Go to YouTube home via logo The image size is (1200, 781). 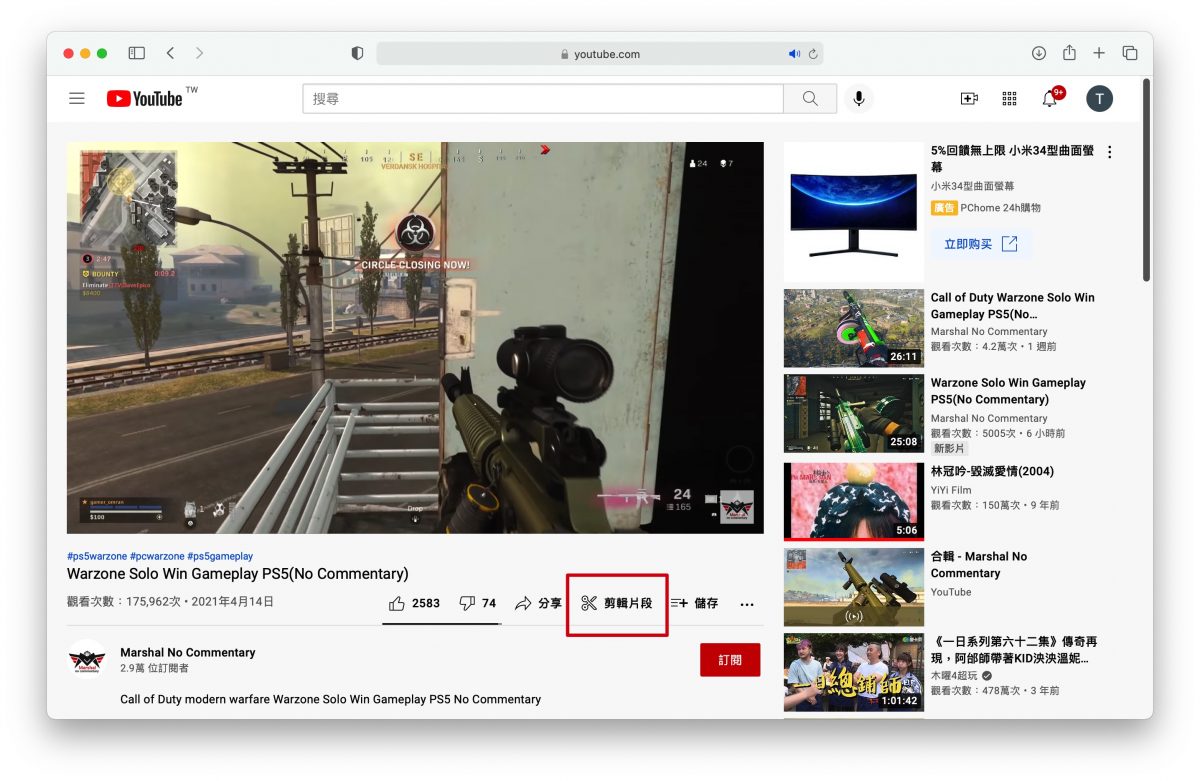coord(145,98)
